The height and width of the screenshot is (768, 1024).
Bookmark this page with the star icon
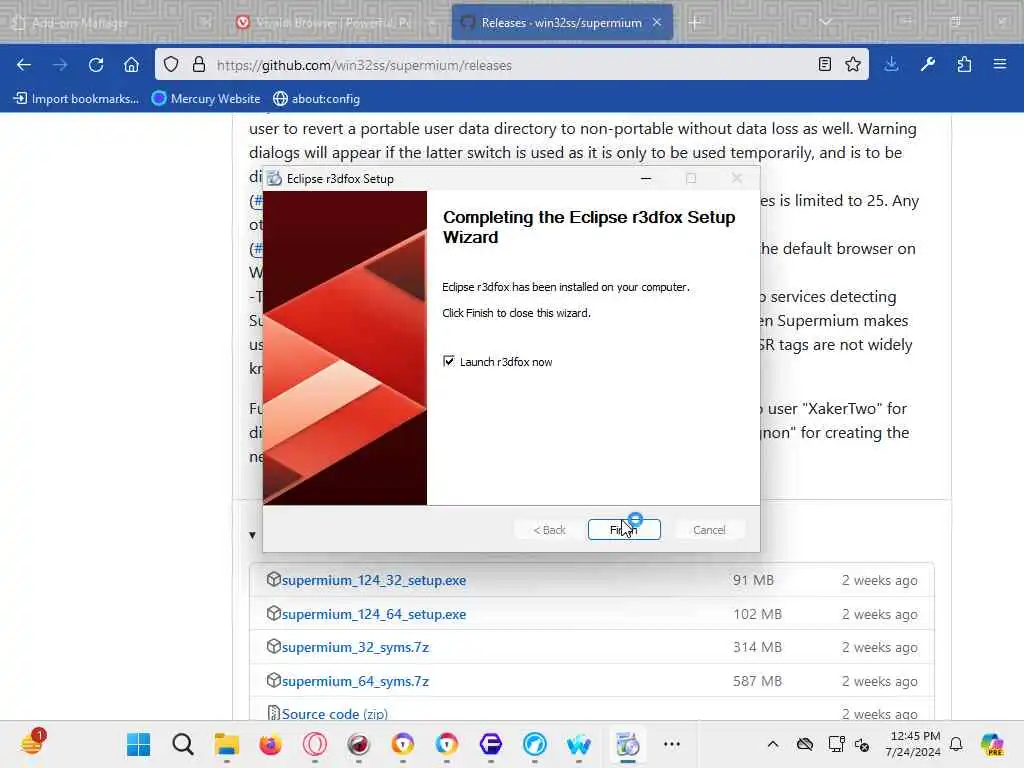[x=853, y=65]
